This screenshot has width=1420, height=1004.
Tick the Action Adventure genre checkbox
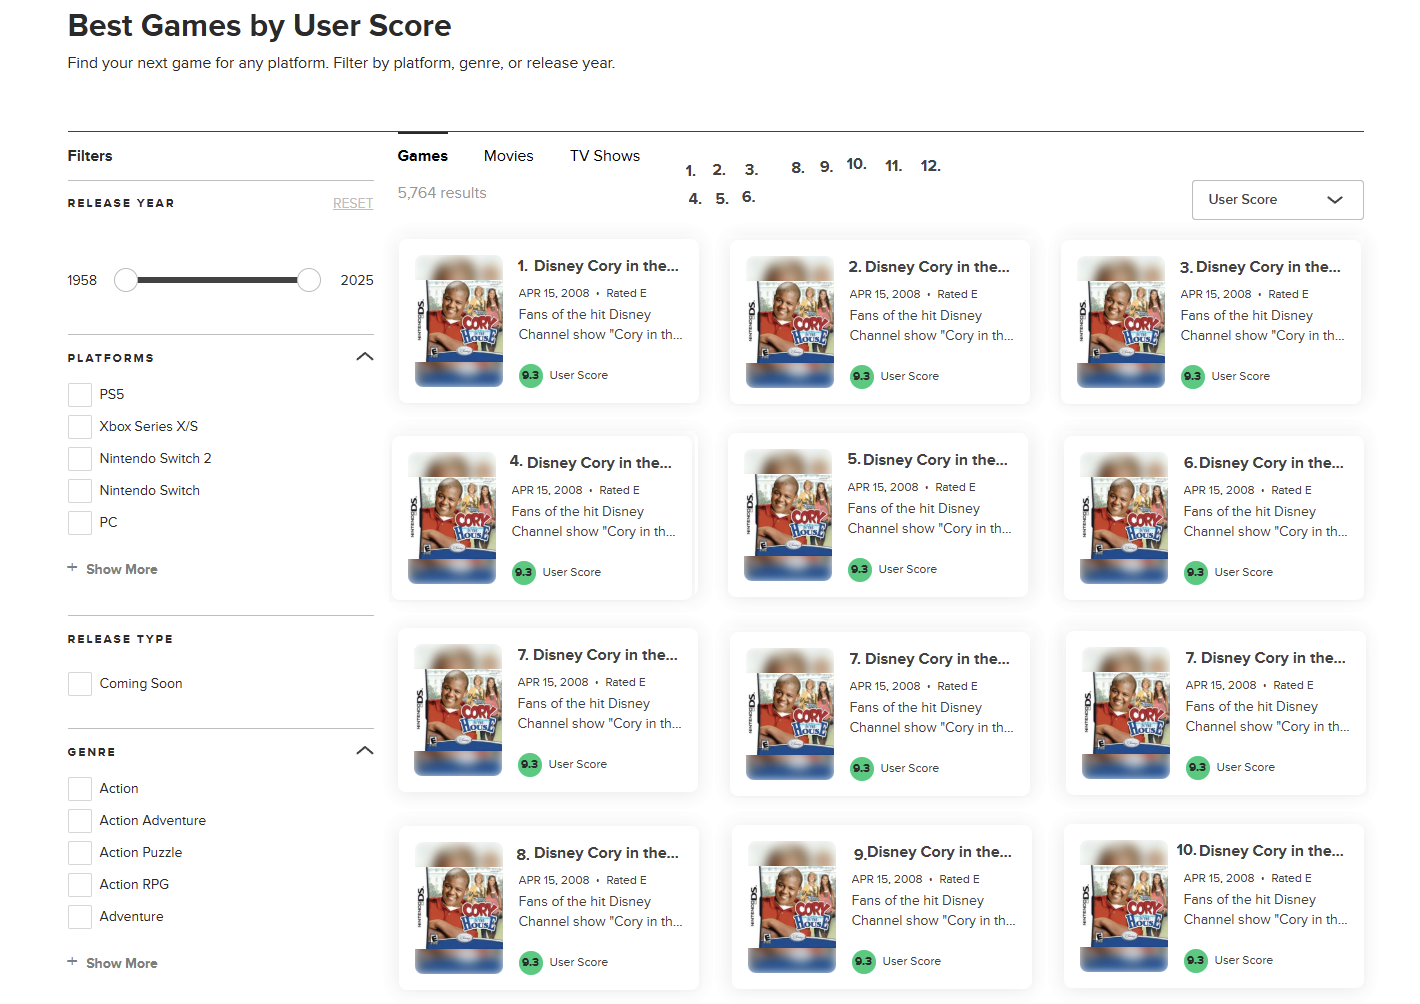[80, 820]
